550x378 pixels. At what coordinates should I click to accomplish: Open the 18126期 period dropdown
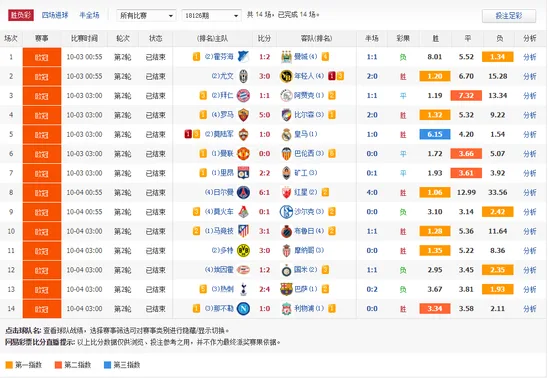tap(211, 15)
